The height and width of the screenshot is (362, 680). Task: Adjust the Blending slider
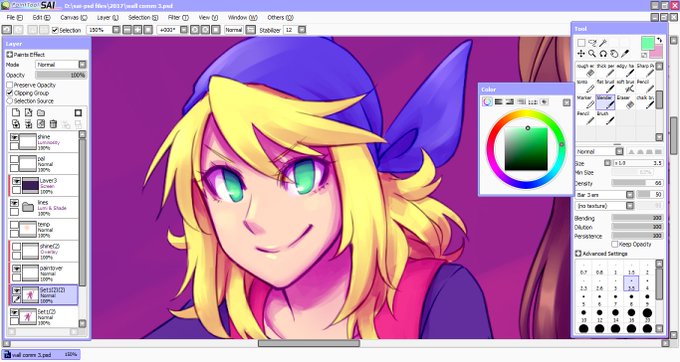click(637, 218)
